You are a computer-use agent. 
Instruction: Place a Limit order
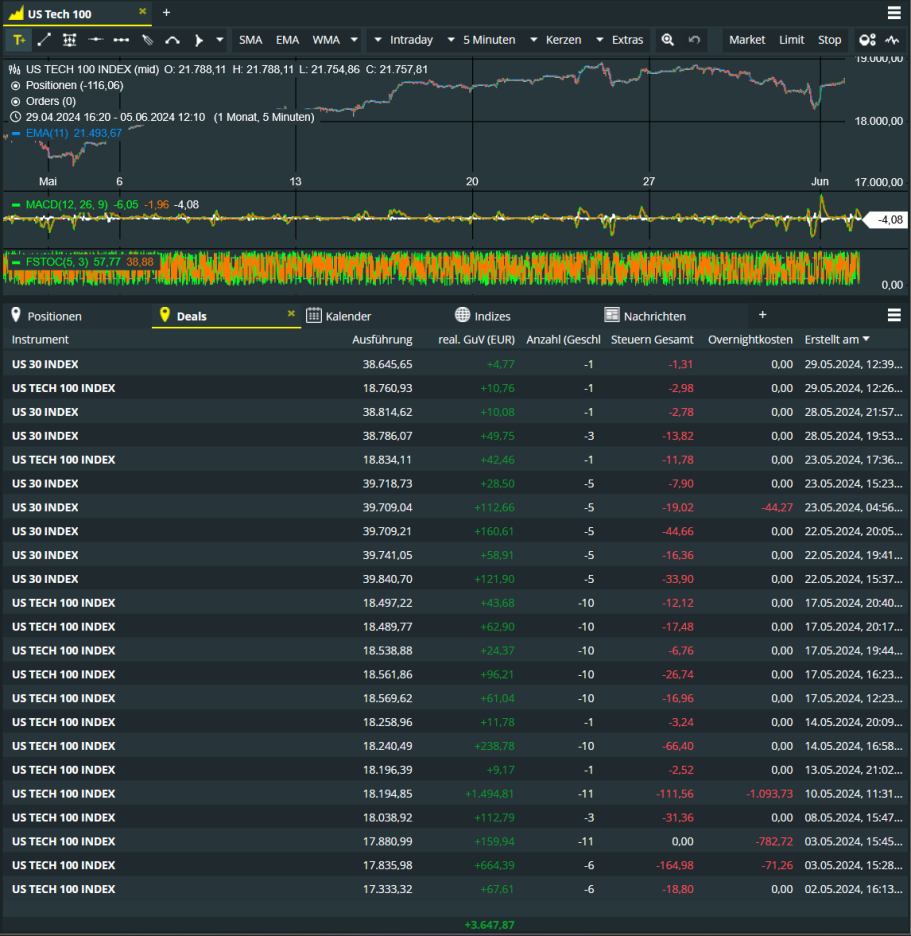[x=792, y=40]
